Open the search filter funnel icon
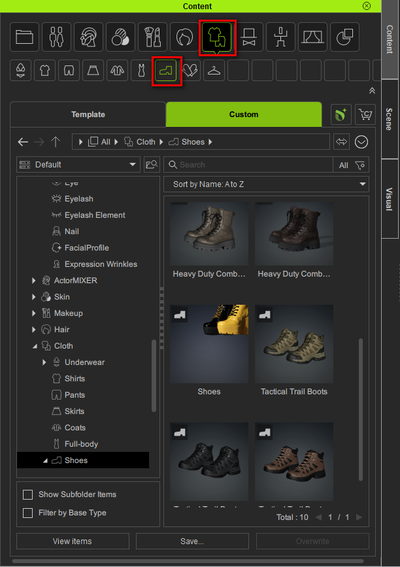Image resolution: width=400 pixels, height=567 pixels. coord(360,165)
